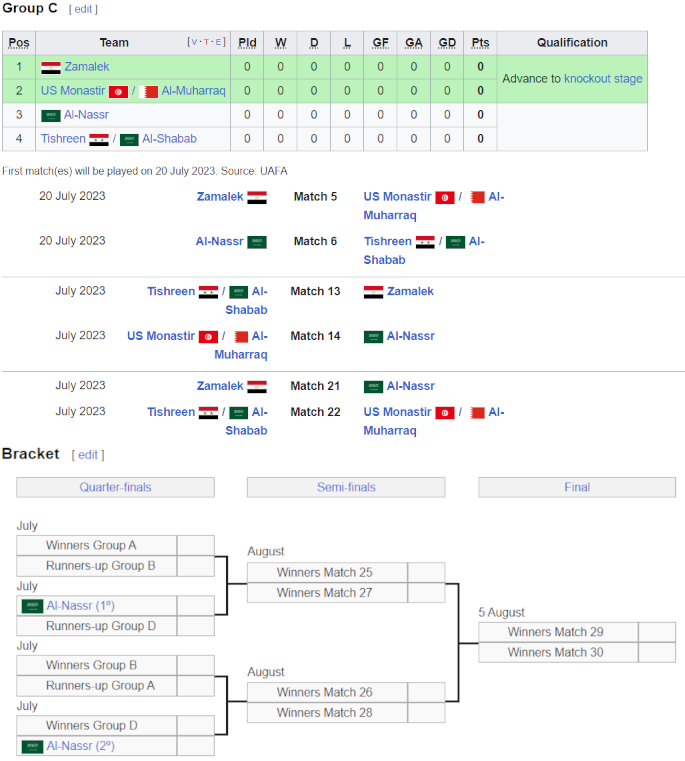The width and height of the screenshot is (685, 761).
Task: Open the edit link for Bracket section
Action: tap(88, 455)
